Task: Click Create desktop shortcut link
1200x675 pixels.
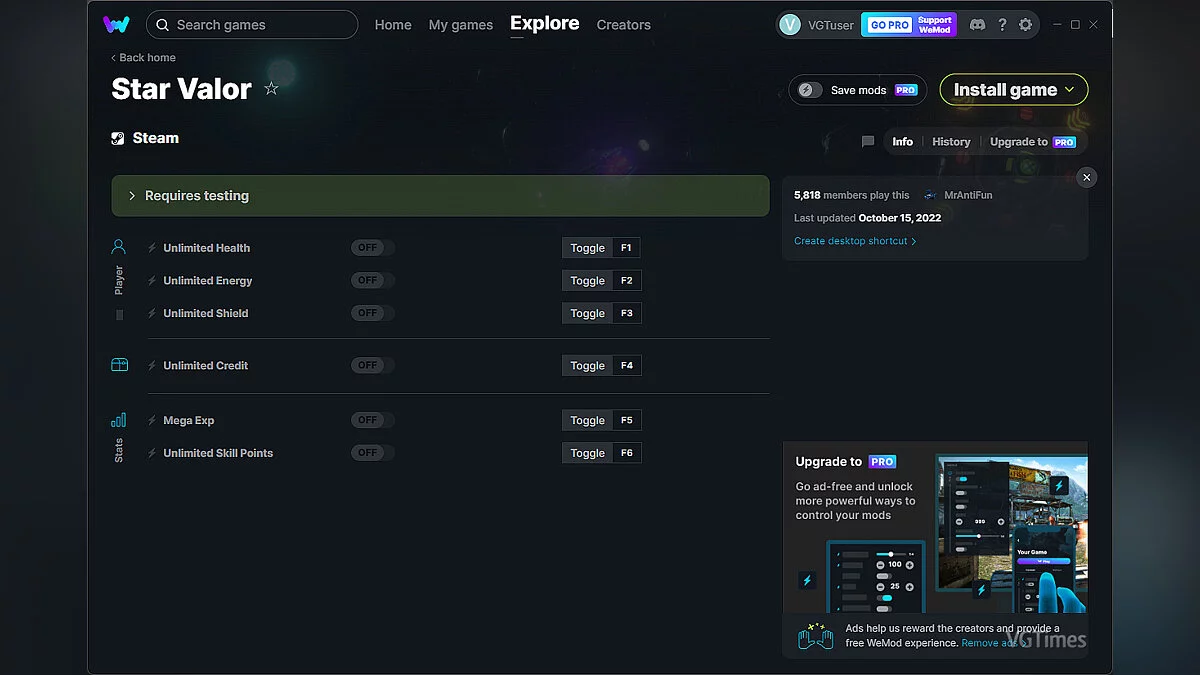Action: pyautogui.click(x=855, y=241)
